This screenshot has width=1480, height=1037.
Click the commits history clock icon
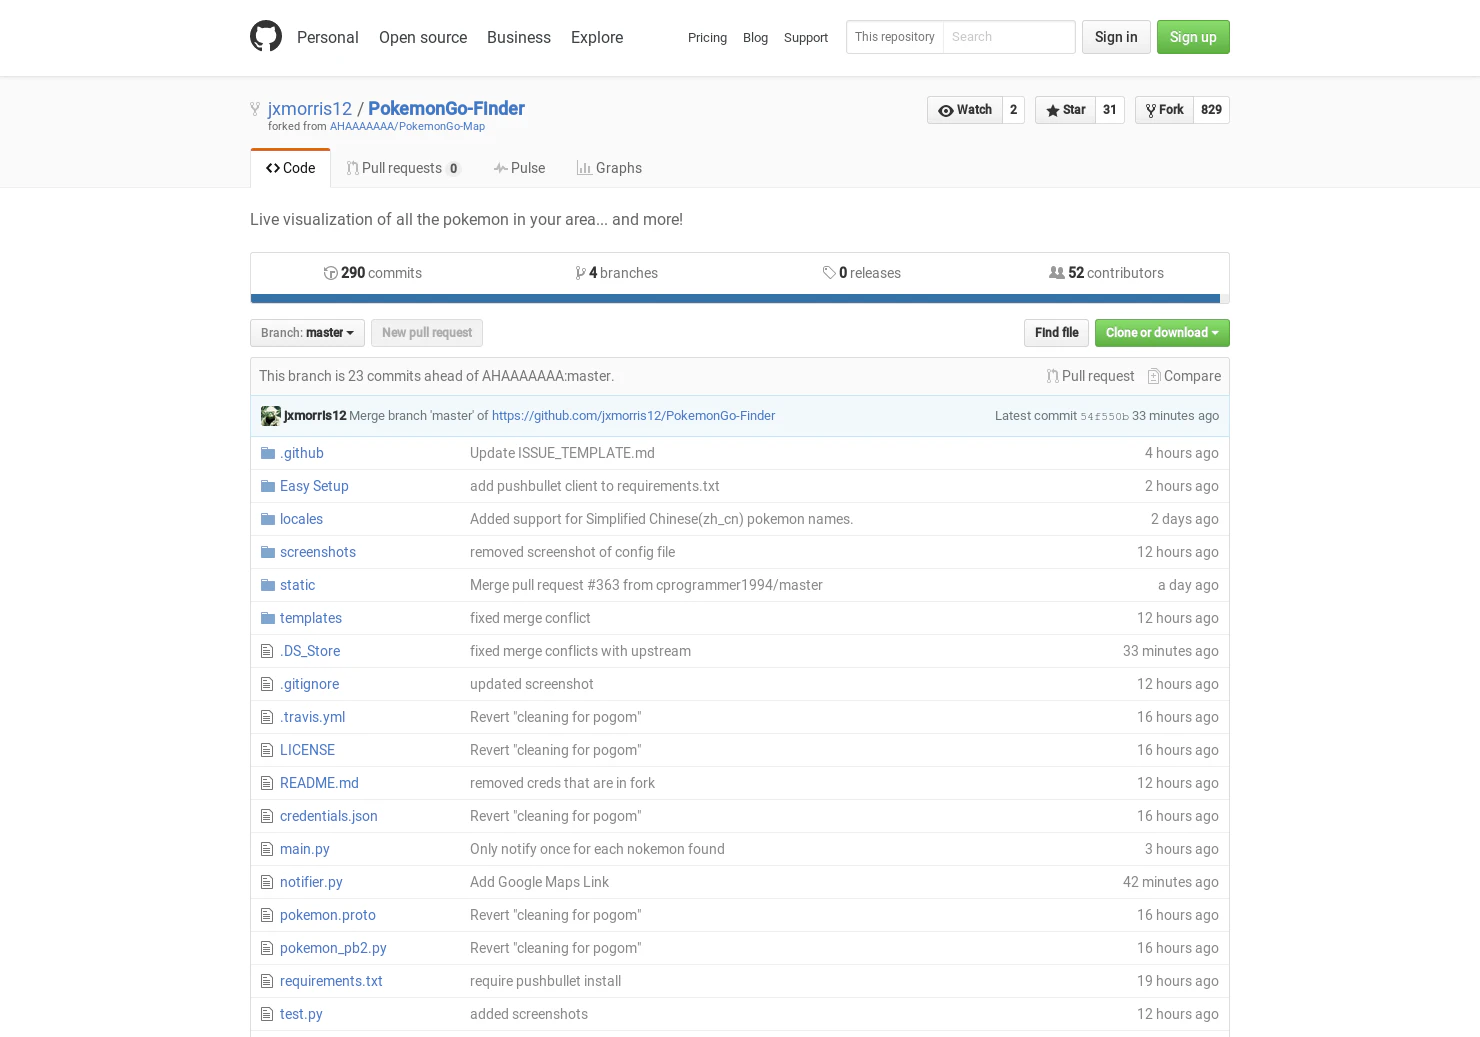[x=330, y=273]
